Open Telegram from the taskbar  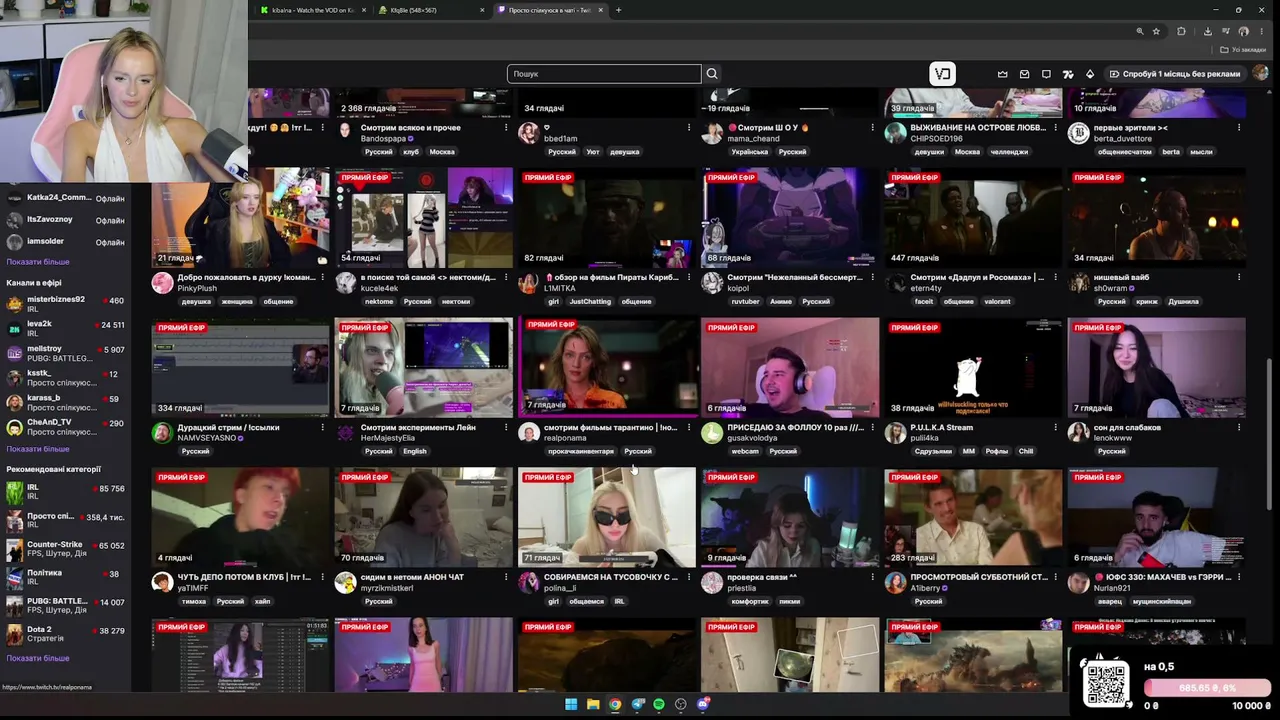tap(638, 705)
